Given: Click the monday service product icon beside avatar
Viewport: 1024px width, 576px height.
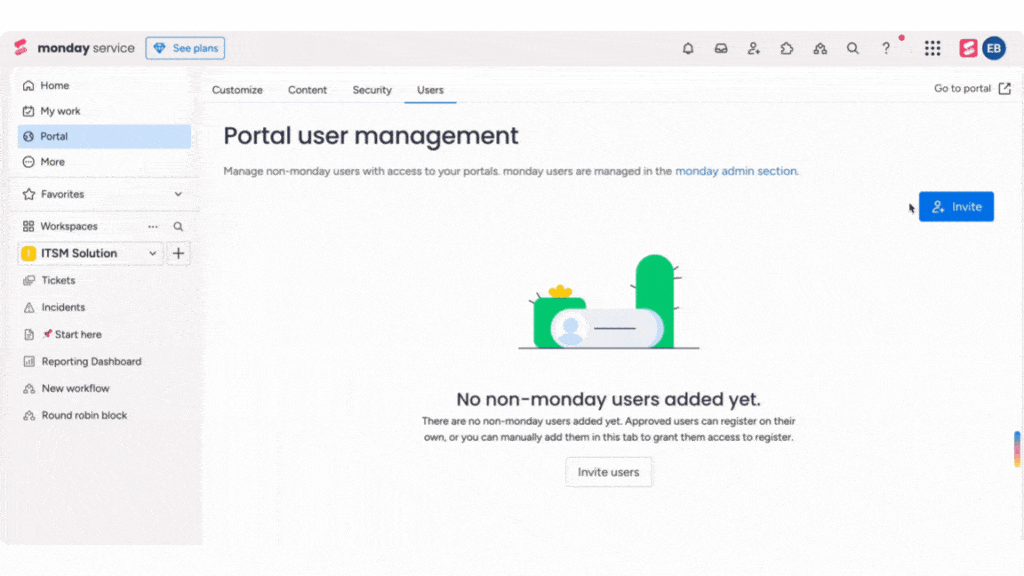Looking at the screenshot, I should (x=968, y=48).
